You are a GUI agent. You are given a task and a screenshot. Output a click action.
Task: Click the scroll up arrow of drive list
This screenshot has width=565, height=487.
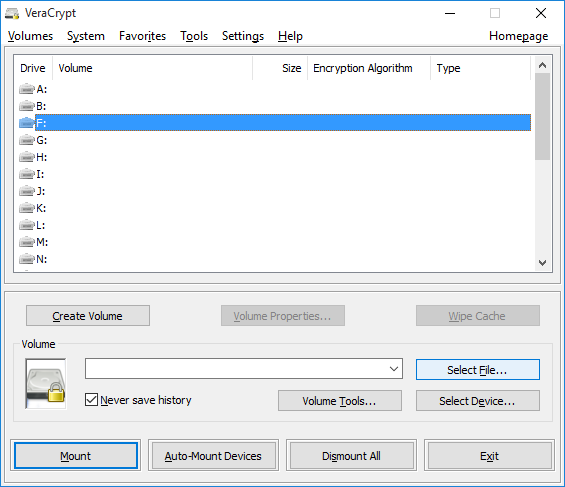(x=542, y=65)
